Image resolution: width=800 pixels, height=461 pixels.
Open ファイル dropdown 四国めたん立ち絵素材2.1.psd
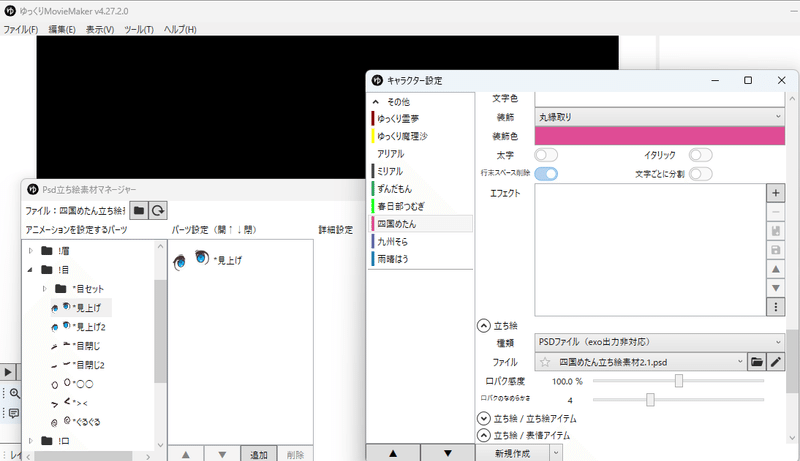point(640,362)
